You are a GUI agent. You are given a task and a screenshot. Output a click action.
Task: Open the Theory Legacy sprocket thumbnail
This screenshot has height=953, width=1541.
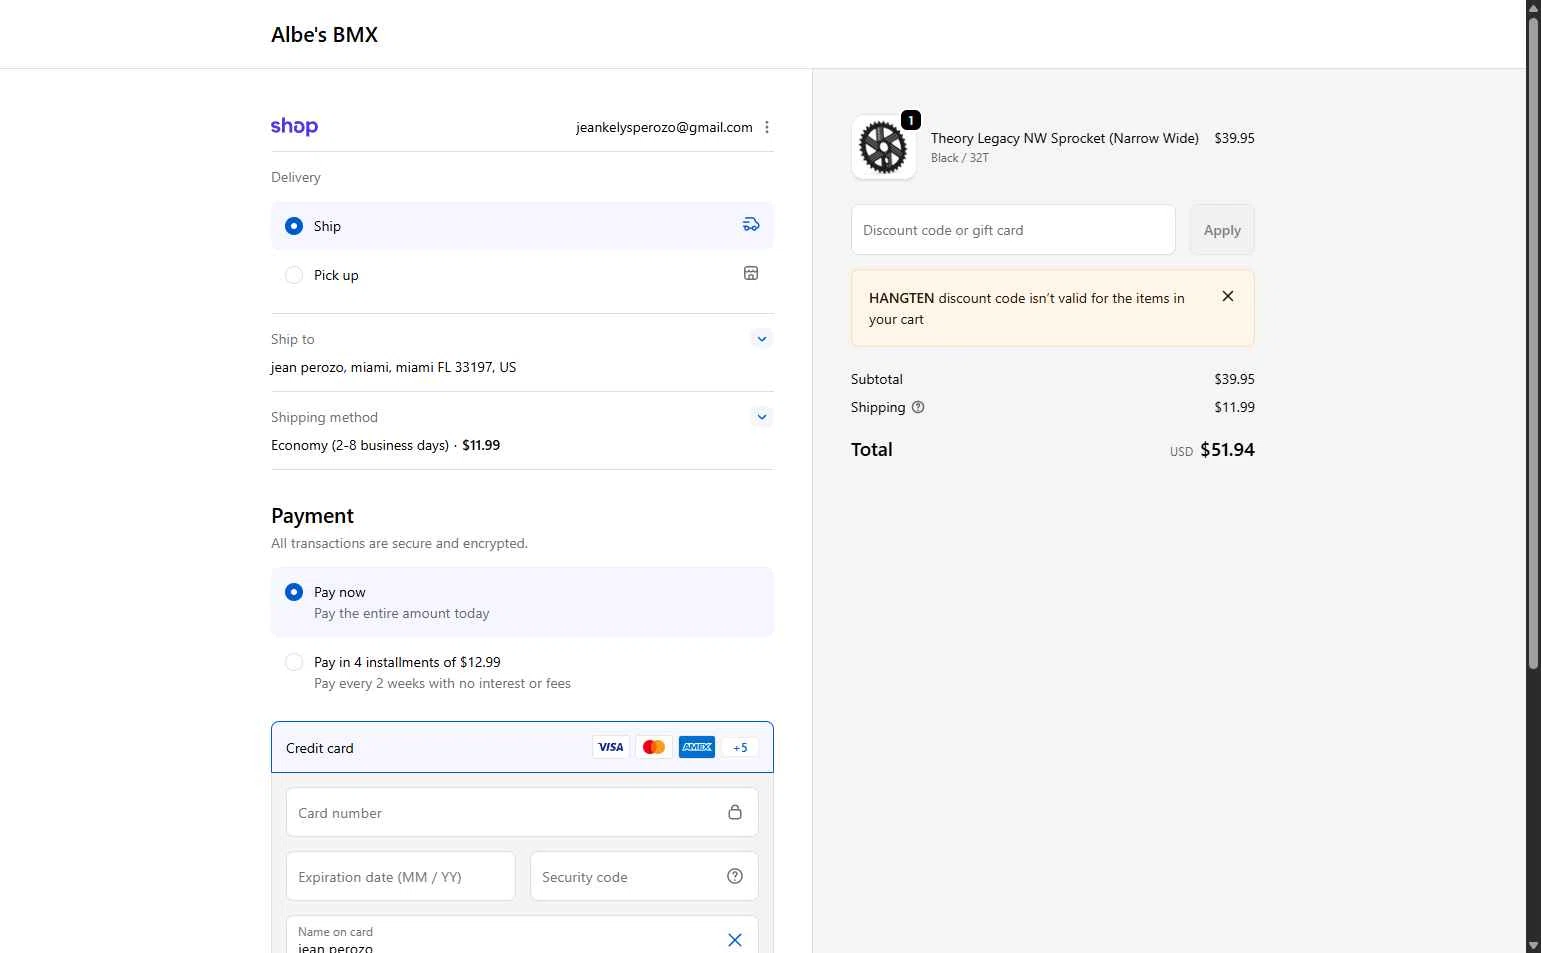tap(884, 147)
